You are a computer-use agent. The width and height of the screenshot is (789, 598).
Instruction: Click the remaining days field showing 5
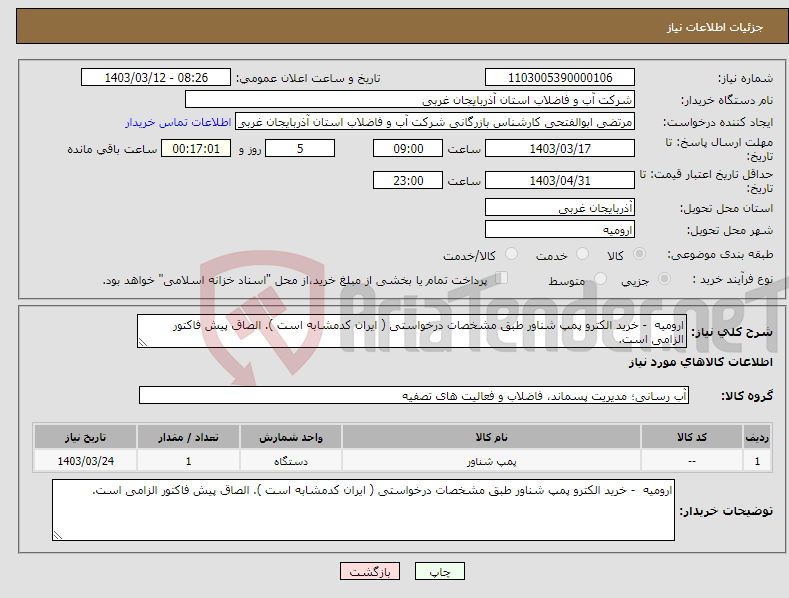(300, 148)
